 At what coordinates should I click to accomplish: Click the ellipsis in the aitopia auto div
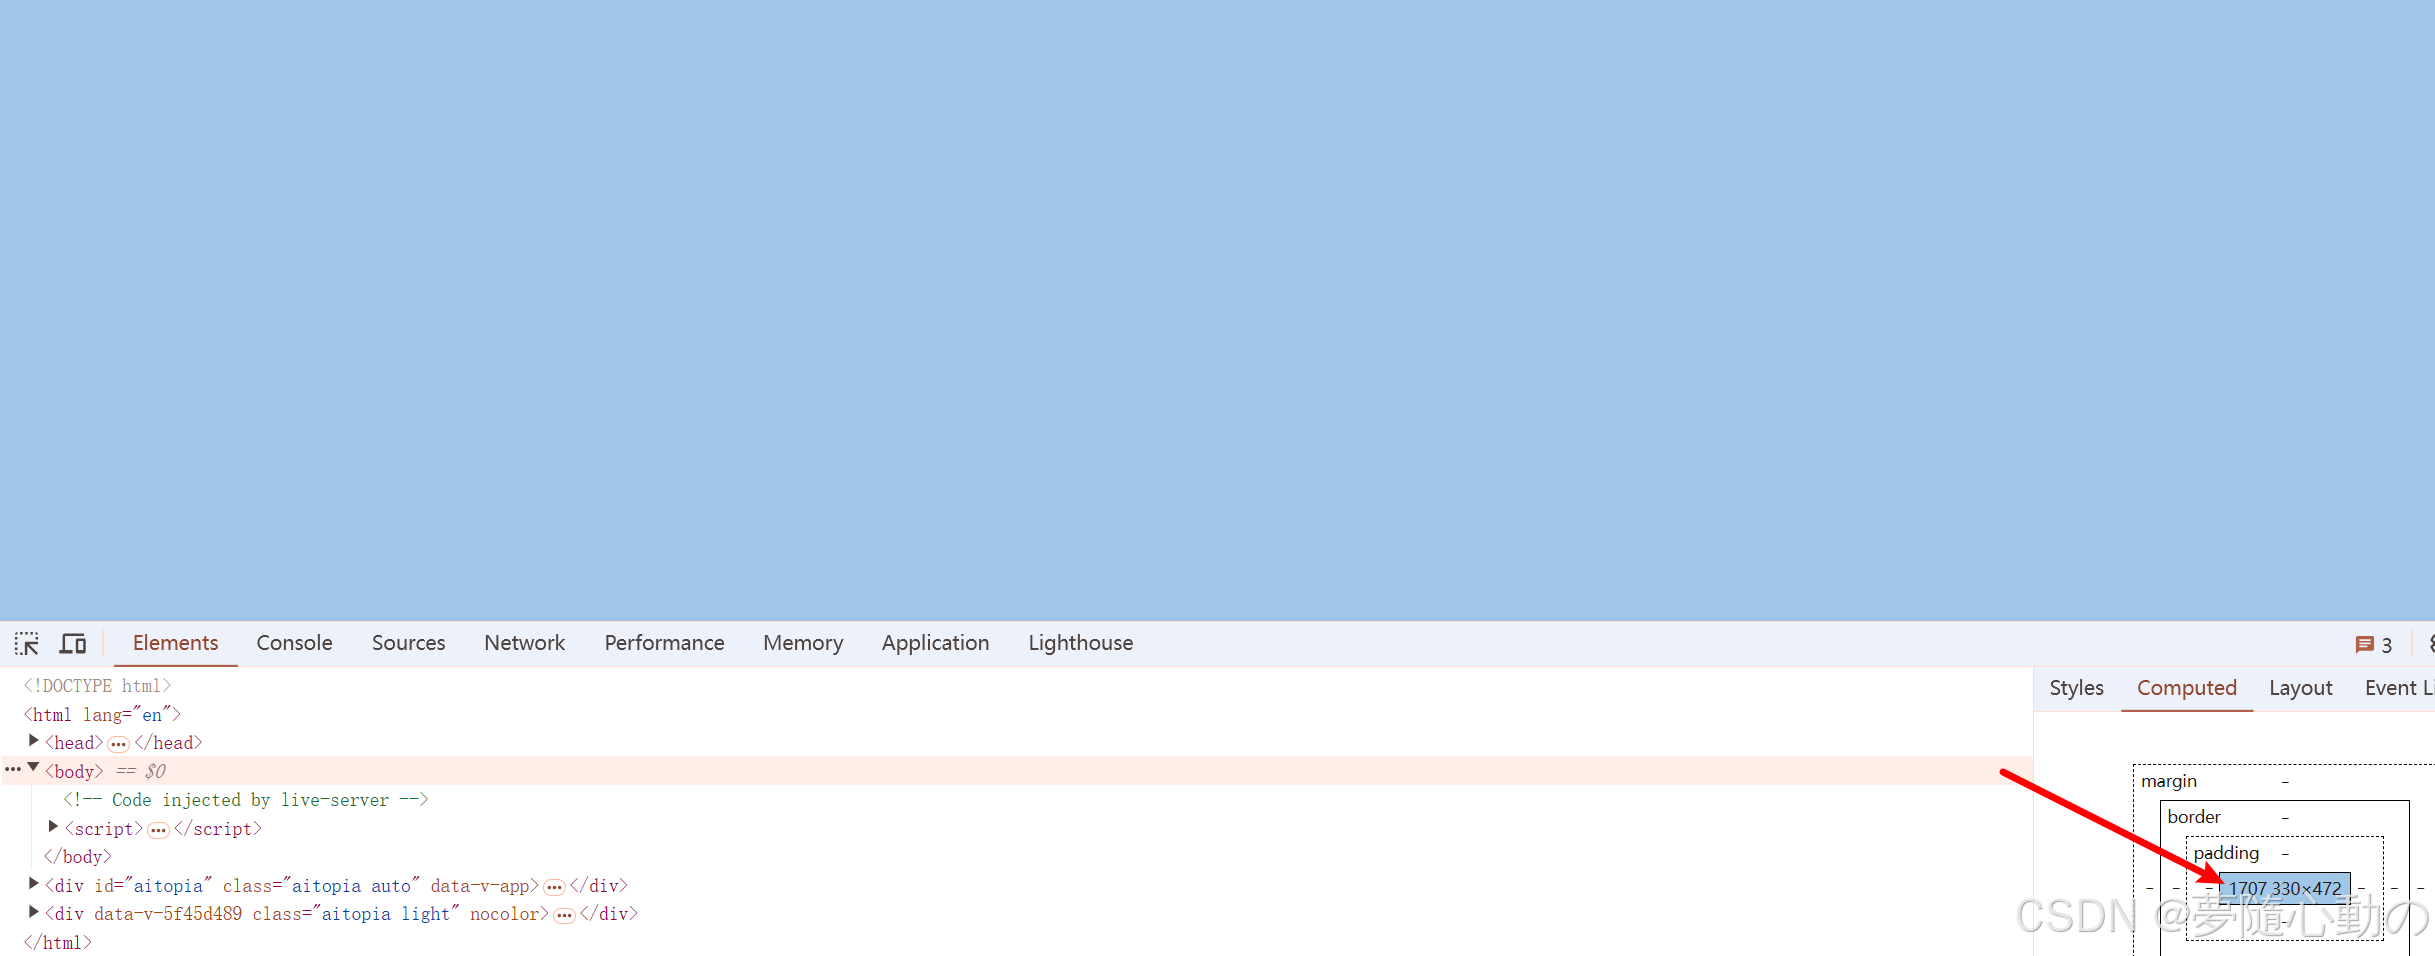(x=554, y=887)
